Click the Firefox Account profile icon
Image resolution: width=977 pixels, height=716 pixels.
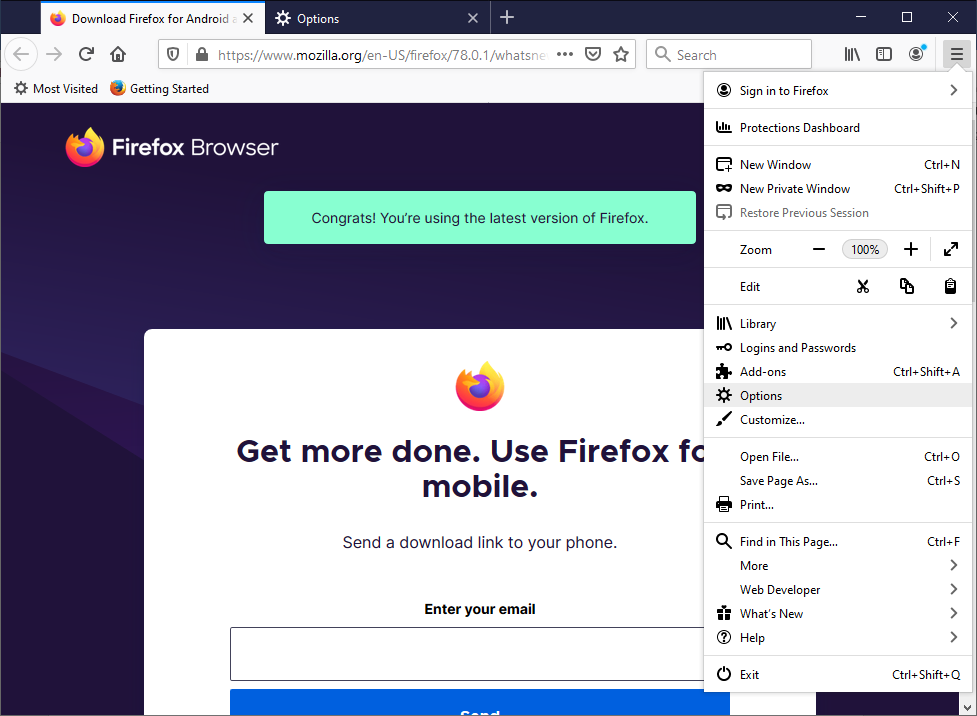pos(916,54)
